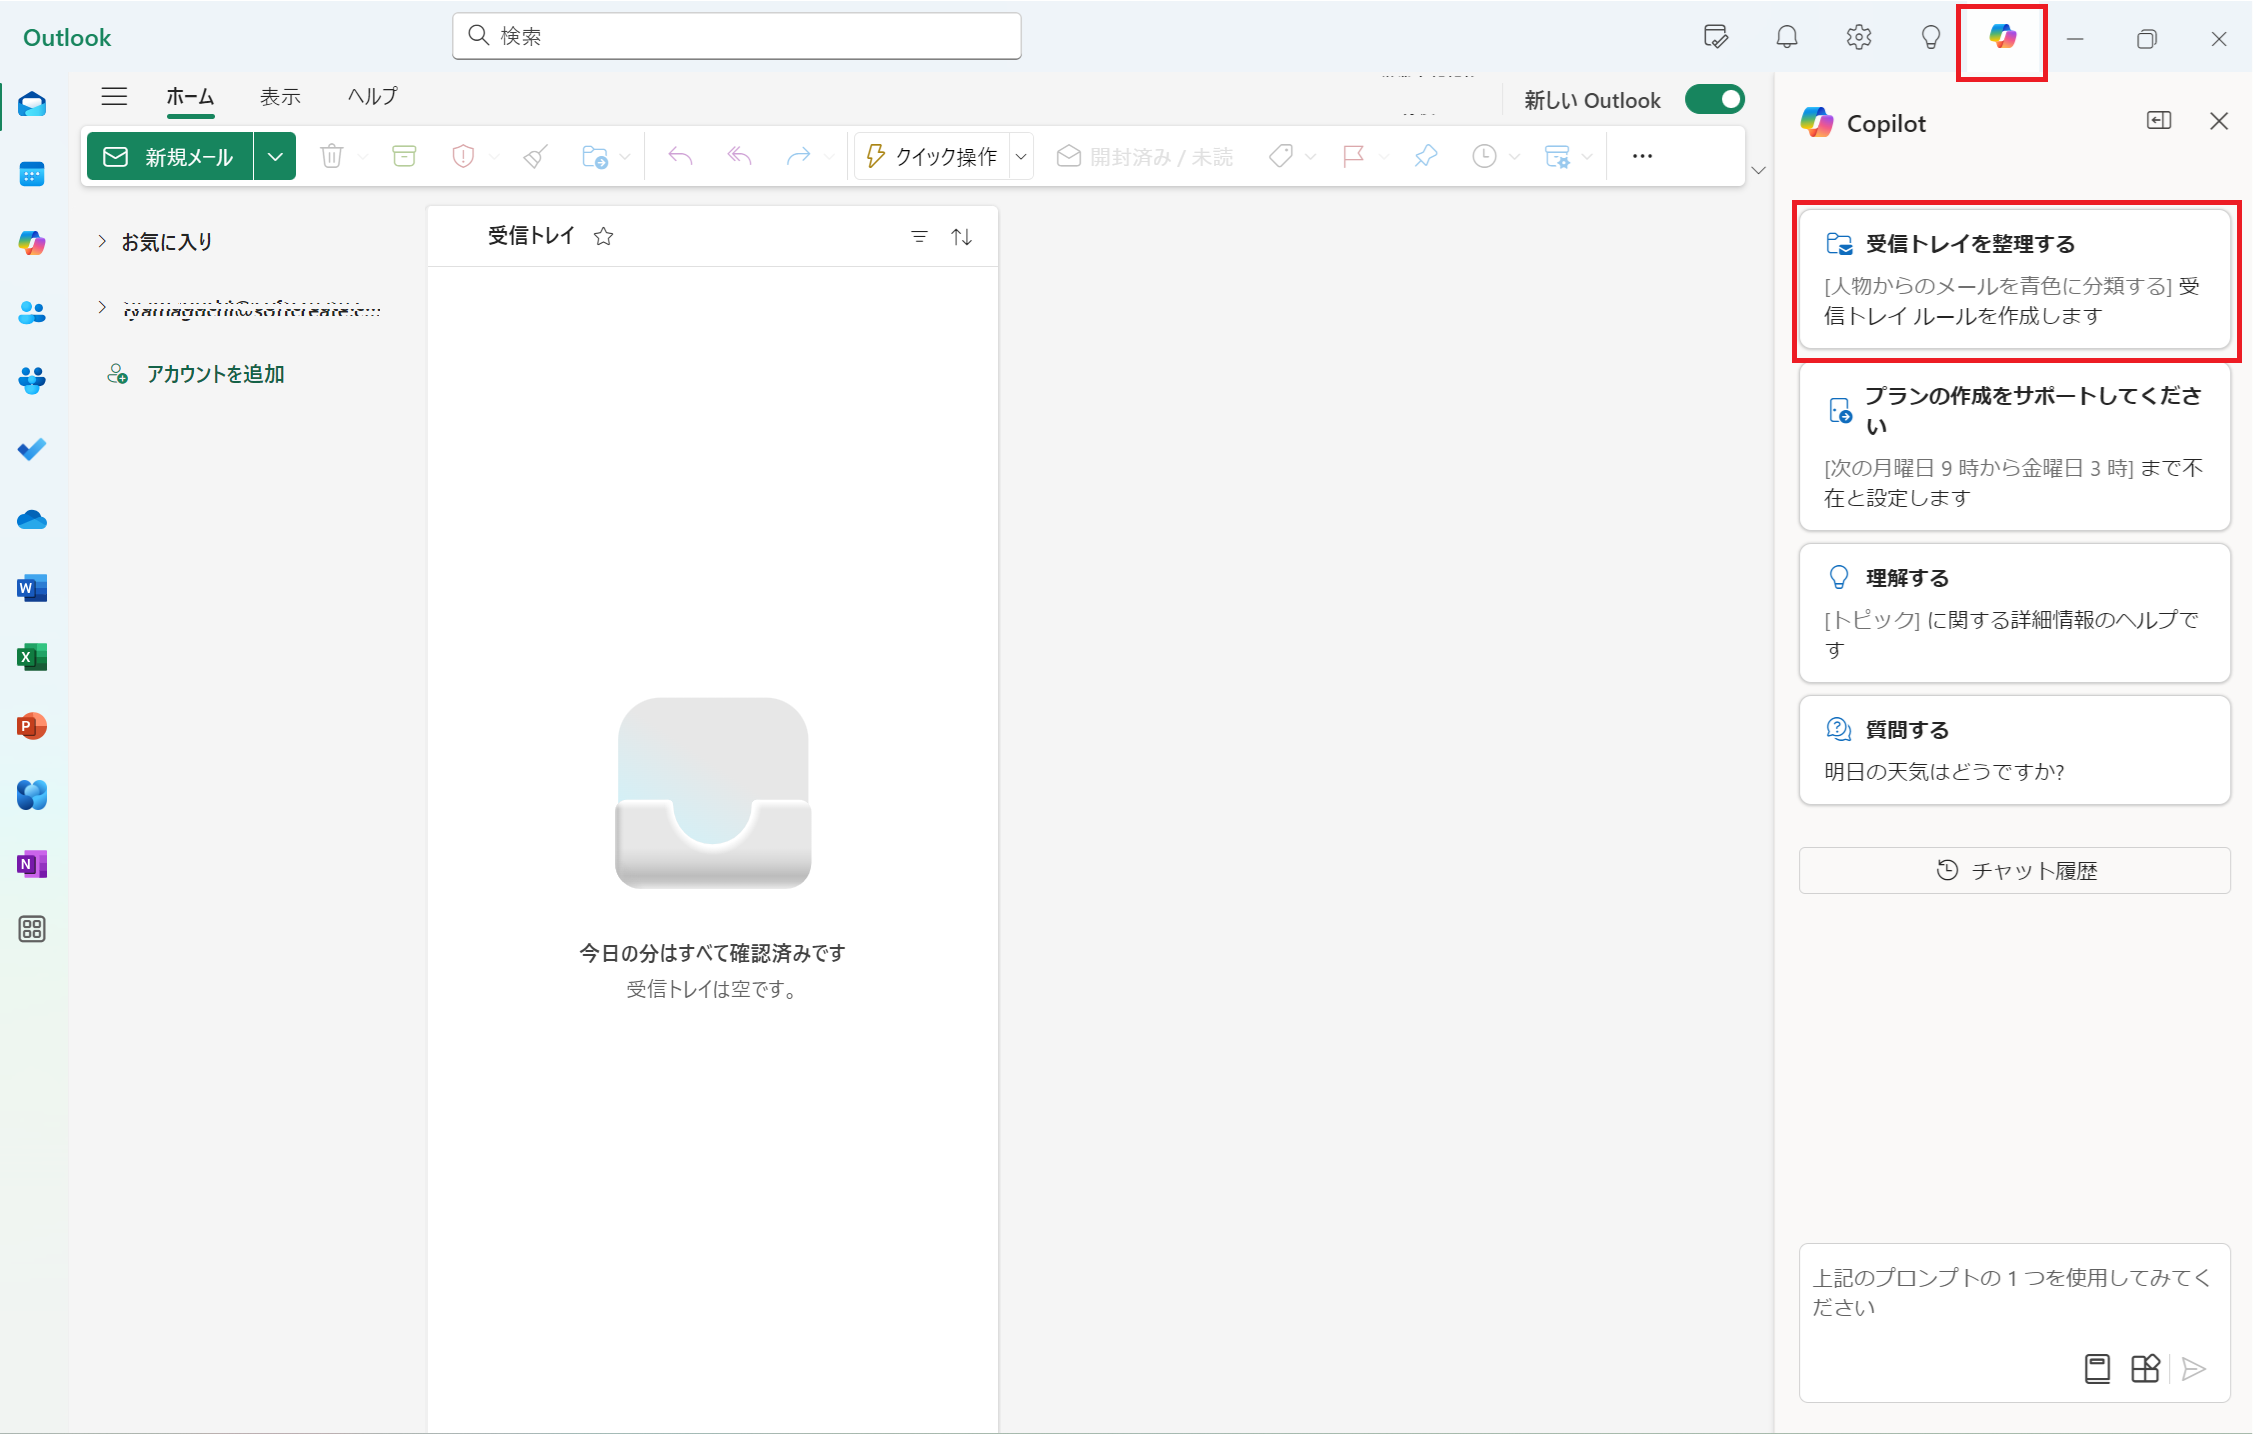Open Viva Engage icon in sidebar
This screenshot has width=2253, height=1435.
(32, 795)
